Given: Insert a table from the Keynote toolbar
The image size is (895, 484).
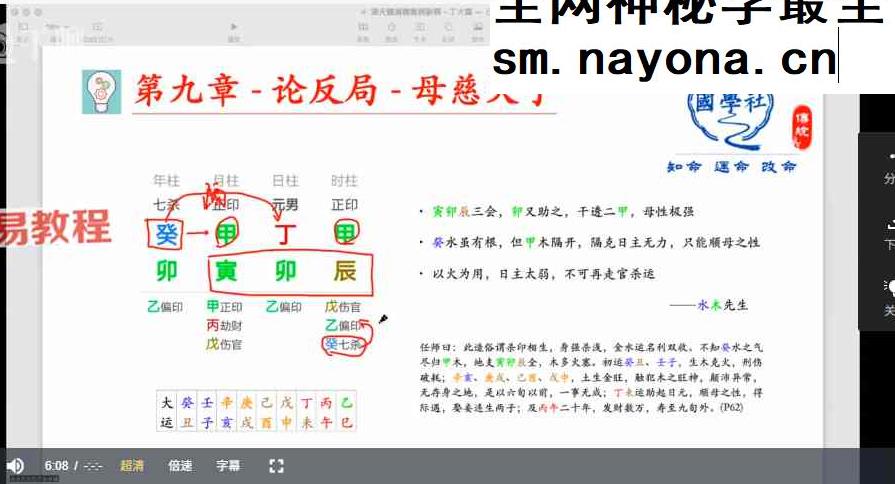Looking at the screenshot, I should coord(363,27).
